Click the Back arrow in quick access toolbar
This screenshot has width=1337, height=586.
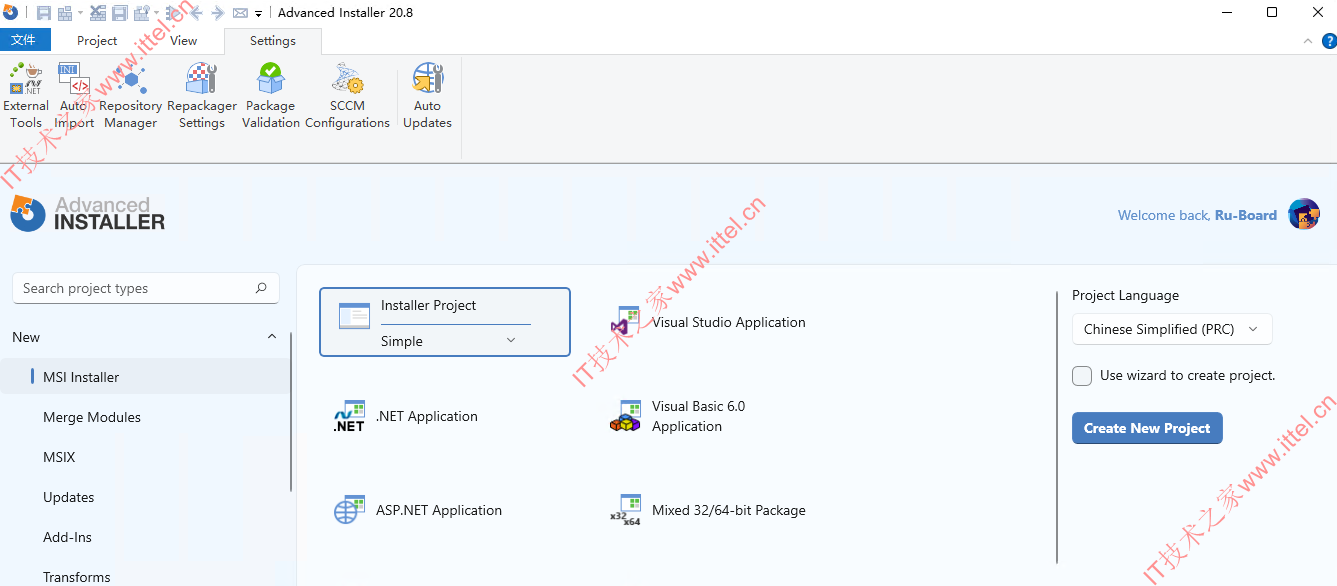196,13
